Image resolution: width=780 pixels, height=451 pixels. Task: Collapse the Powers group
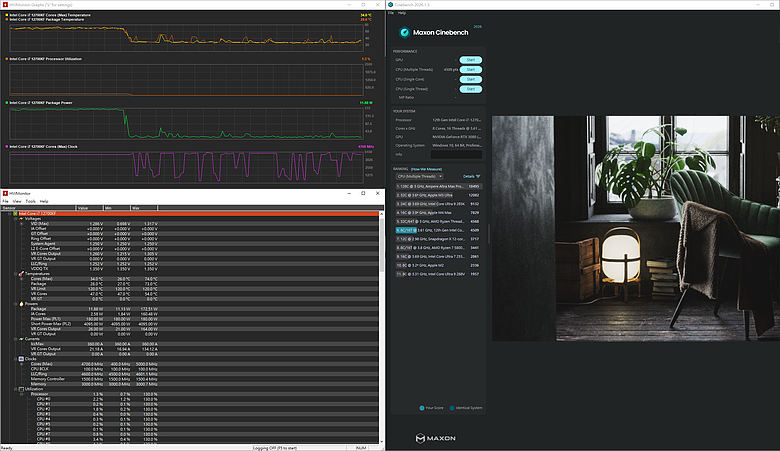tap(15, 304)
